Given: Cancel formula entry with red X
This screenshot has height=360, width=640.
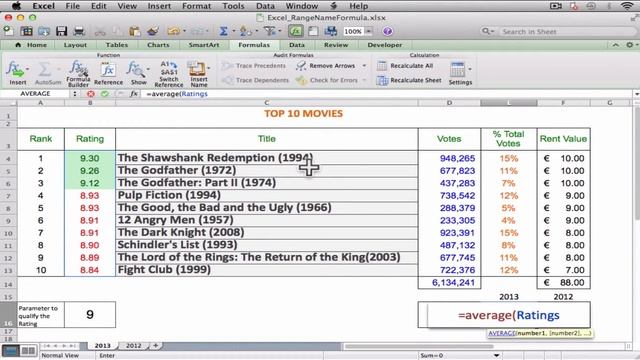Looking at the screenshot, I should point(91,94).
